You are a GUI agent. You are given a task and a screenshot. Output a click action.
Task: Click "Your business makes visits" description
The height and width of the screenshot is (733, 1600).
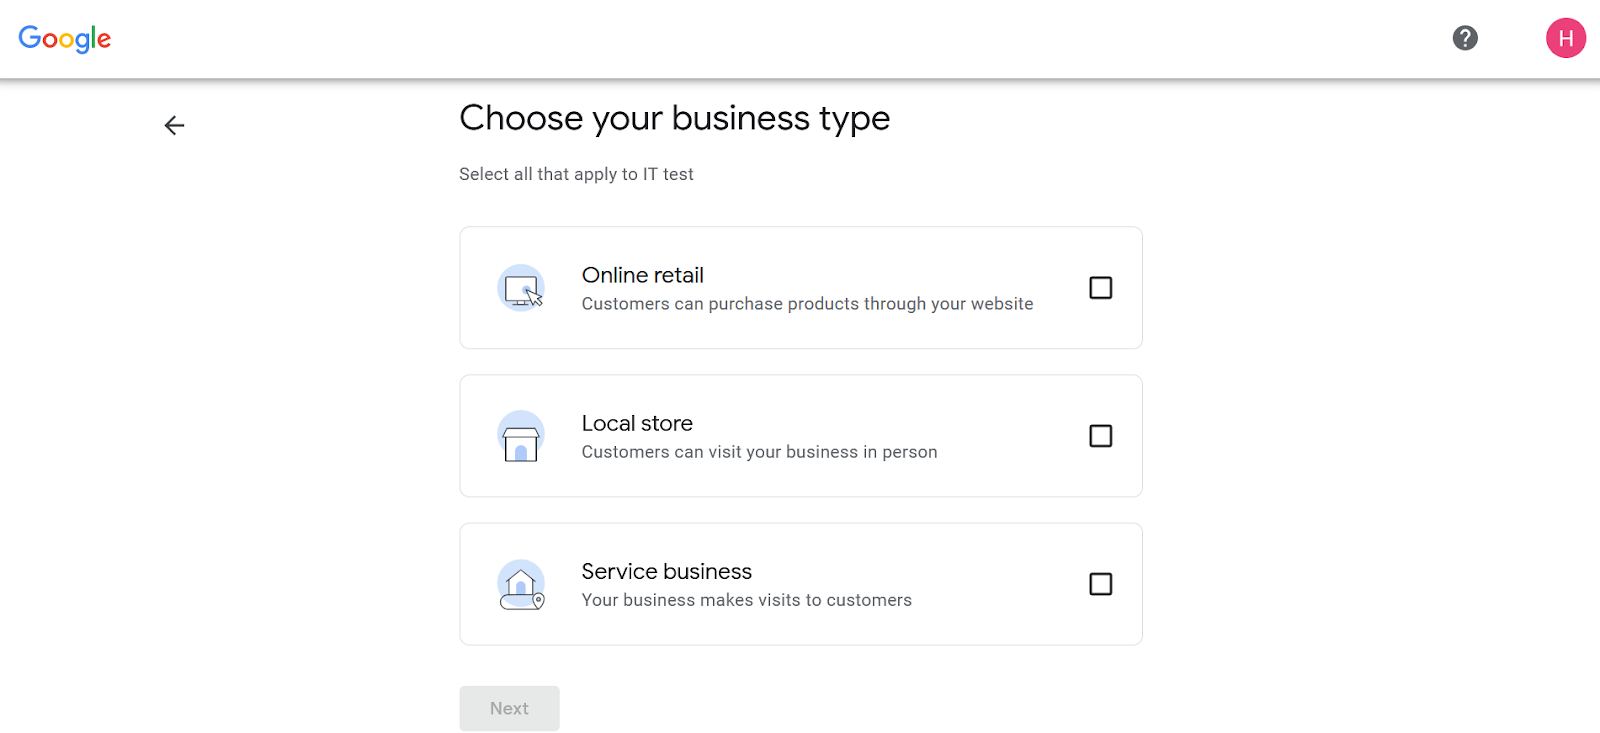pos(746,600)
